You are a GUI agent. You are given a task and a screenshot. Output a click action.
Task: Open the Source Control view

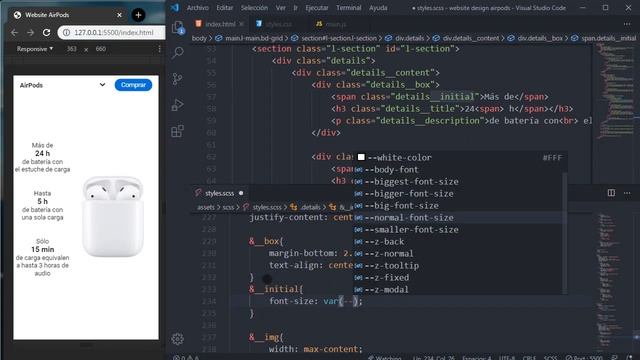177,78
